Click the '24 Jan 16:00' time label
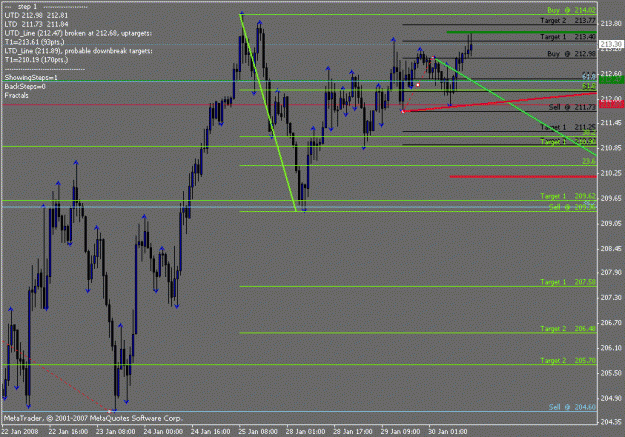 point(210,431)
